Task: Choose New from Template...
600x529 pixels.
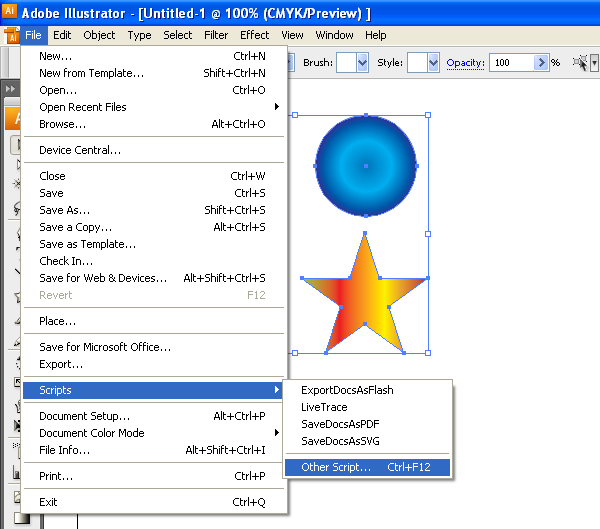Action: pos(153,73)
